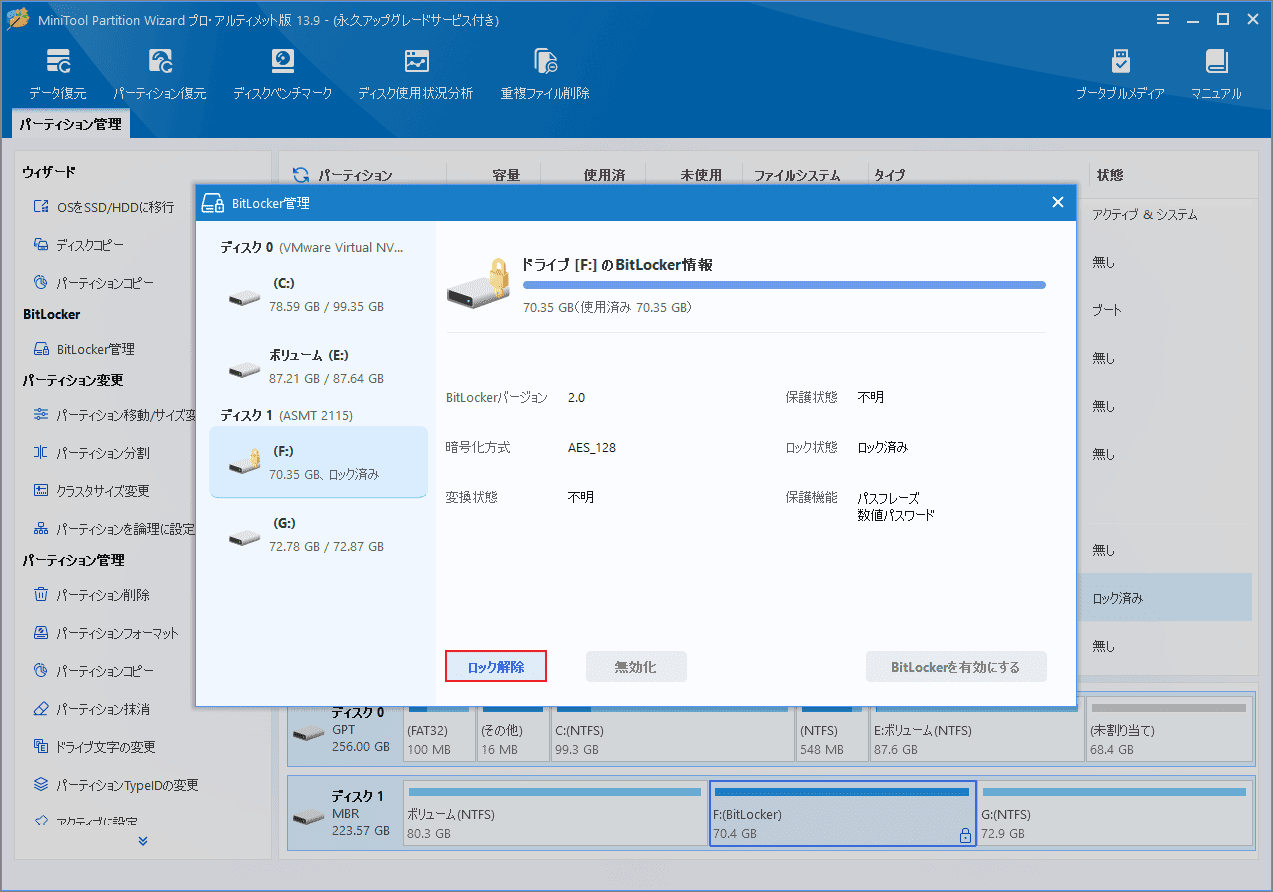
Task: Select locked drive (F:) in the BitLocker dialog
Action: (x=317, y=462)
